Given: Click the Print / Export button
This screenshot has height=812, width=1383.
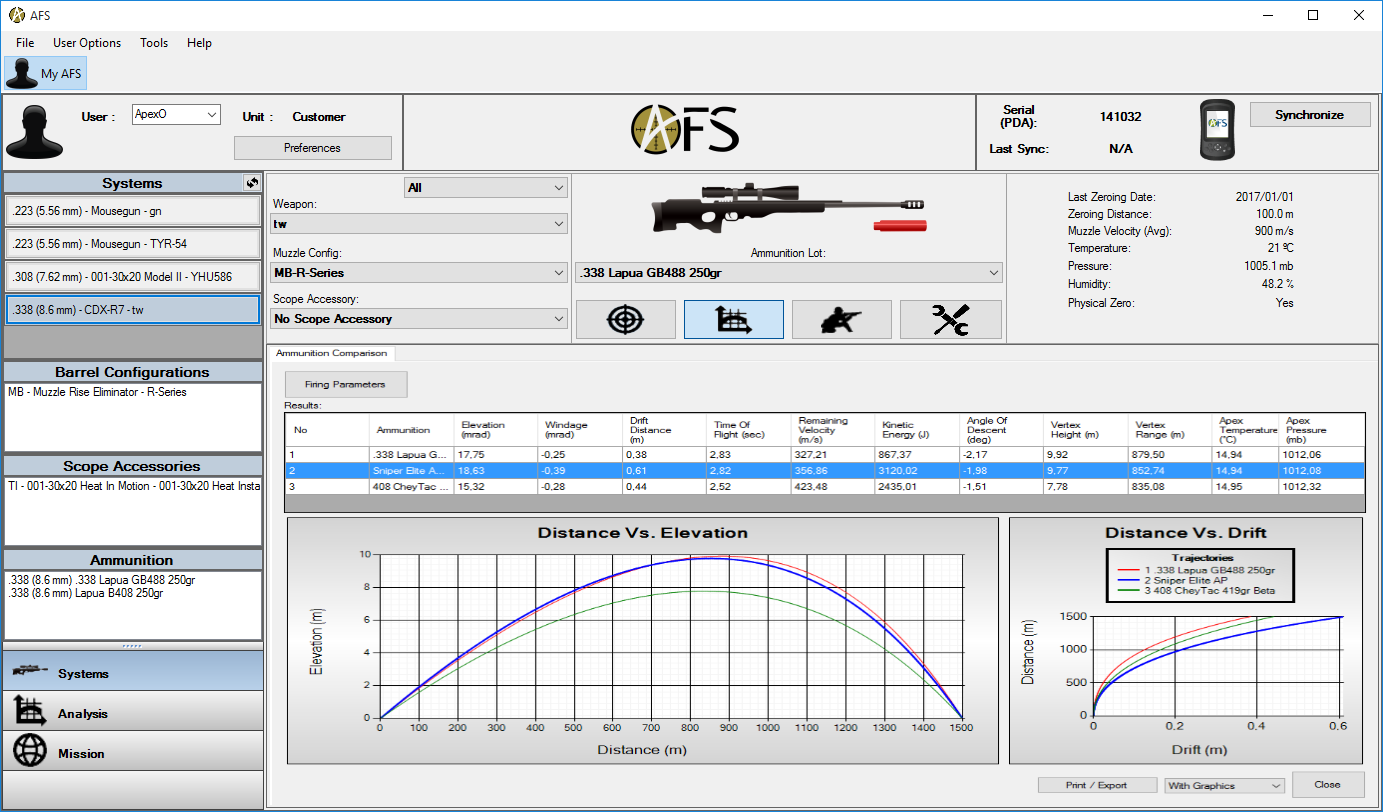Looking at the screenshot, I should [1096, 785].
